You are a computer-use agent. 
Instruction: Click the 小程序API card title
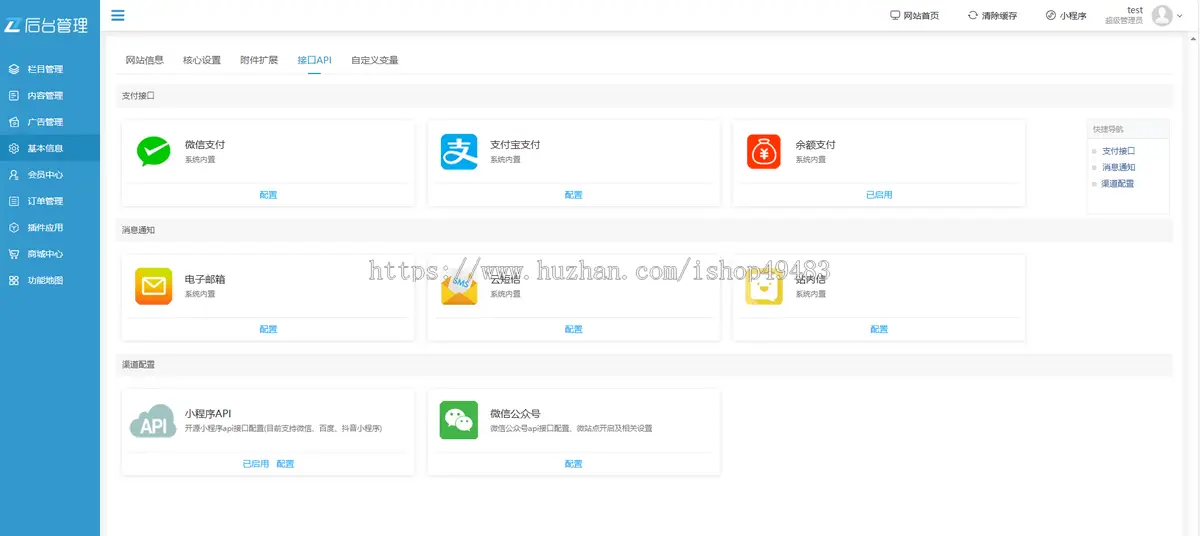coord(208,413)
